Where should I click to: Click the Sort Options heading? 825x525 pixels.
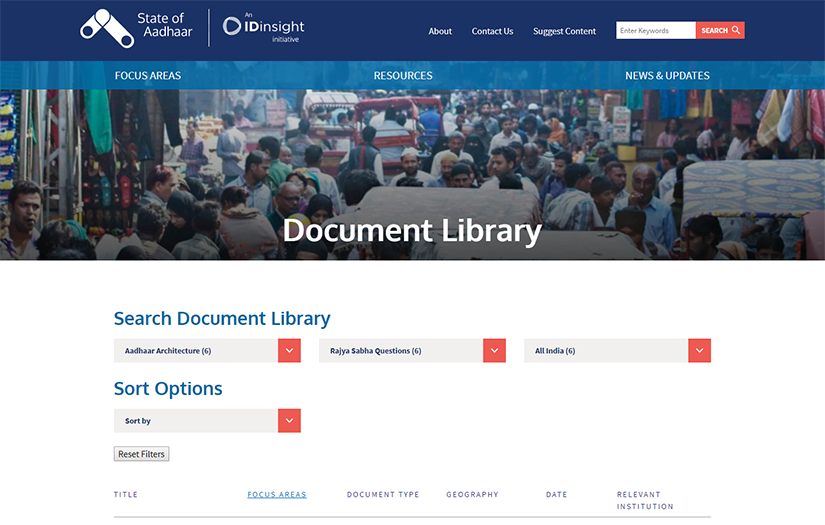tap(168, 388)
